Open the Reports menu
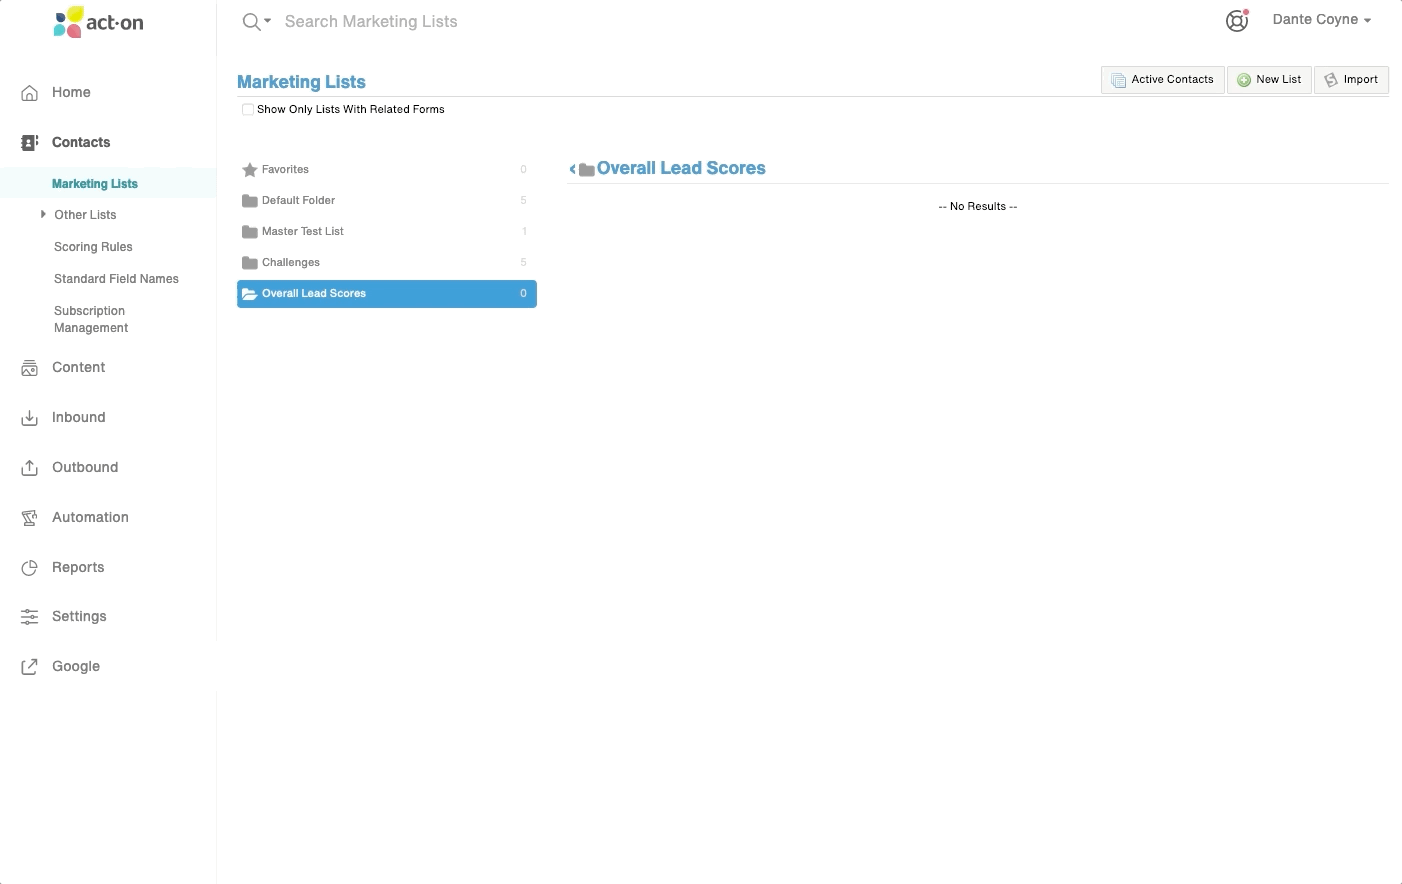Viewport: 1402px width, 884px height. 78,567
